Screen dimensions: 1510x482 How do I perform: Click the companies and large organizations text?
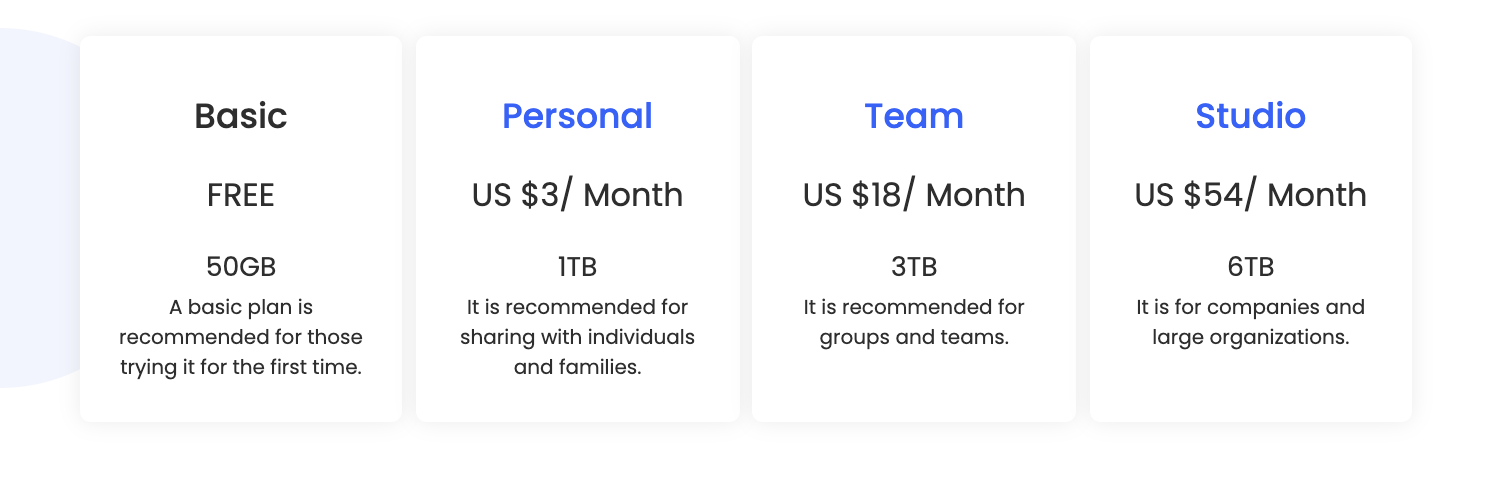click(x=1250, y=322)
